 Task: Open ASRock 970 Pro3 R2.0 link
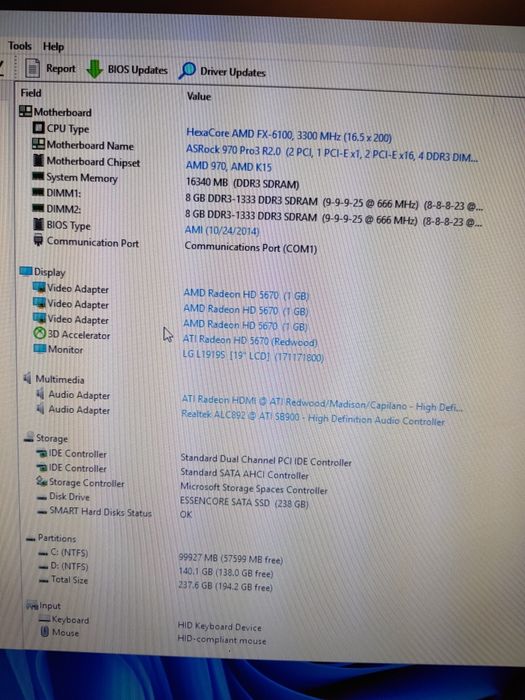[332, 153]
